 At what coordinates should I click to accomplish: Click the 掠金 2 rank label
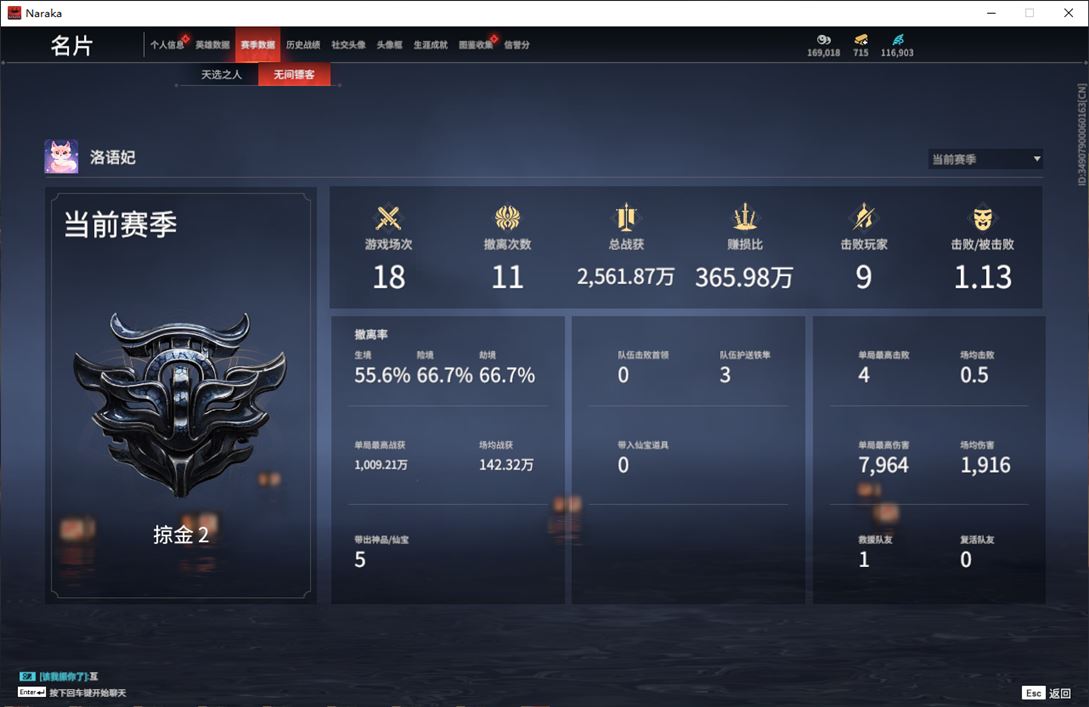coord(181,535)
